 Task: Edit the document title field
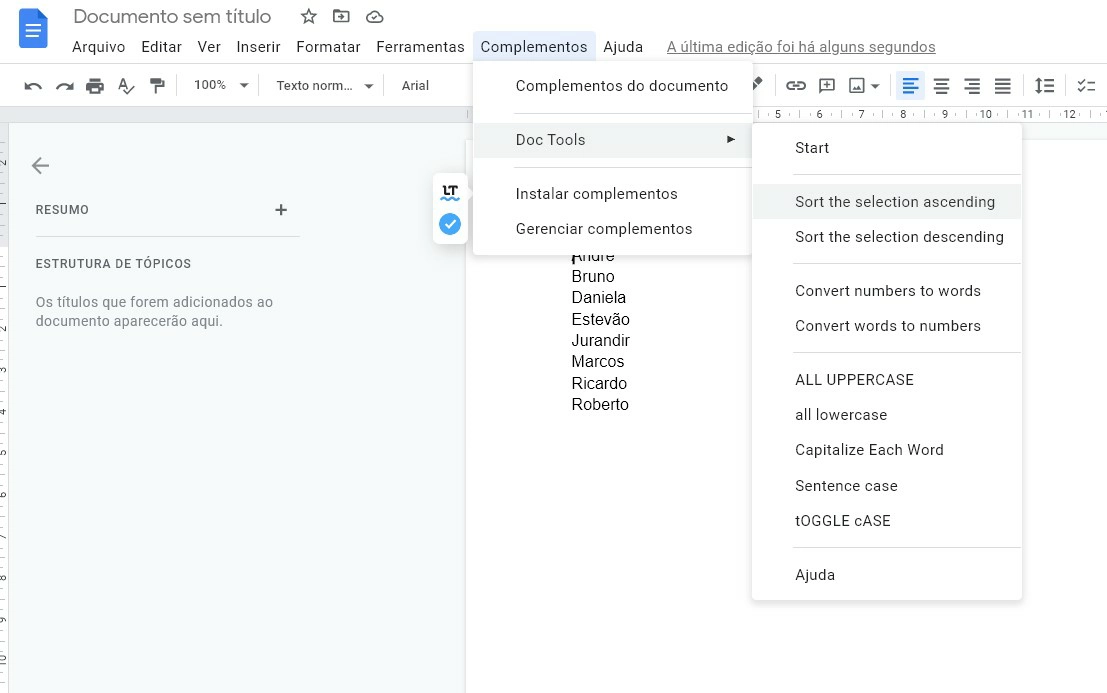point(172,16)
